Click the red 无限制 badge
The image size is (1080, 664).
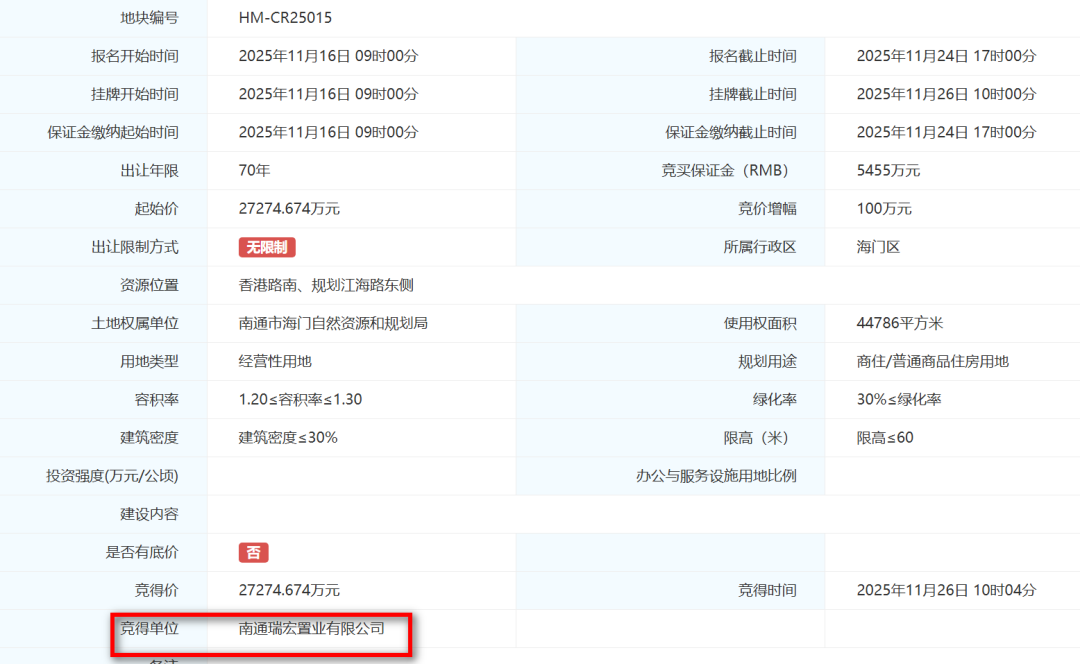[267, 247]
